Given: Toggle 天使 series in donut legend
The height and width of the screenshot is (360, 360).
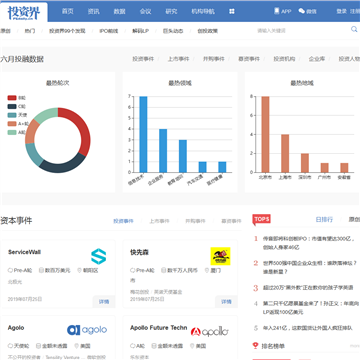Looking at the screenshot, I should (17, 115).
